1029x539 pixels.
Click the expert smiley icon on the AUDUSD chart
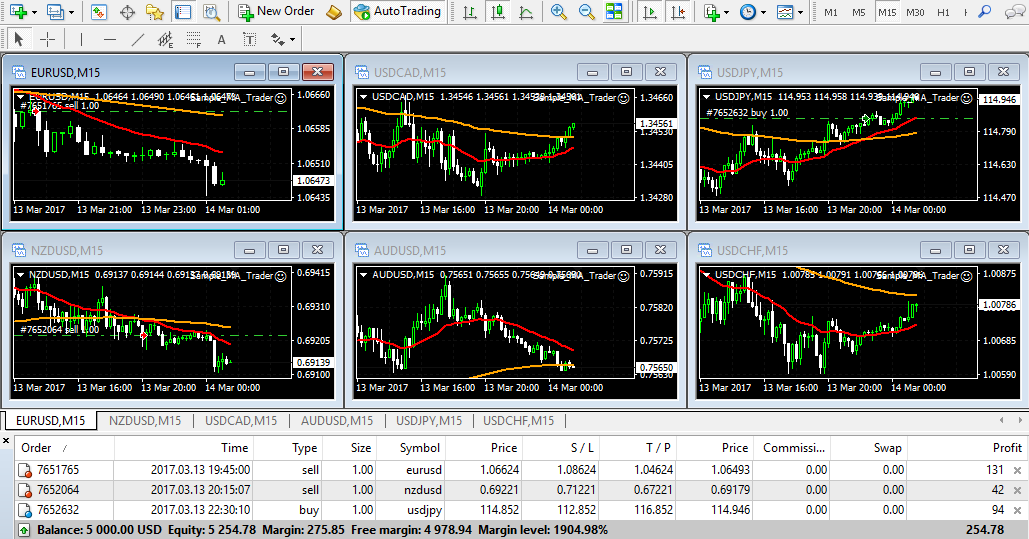point(623,276)
